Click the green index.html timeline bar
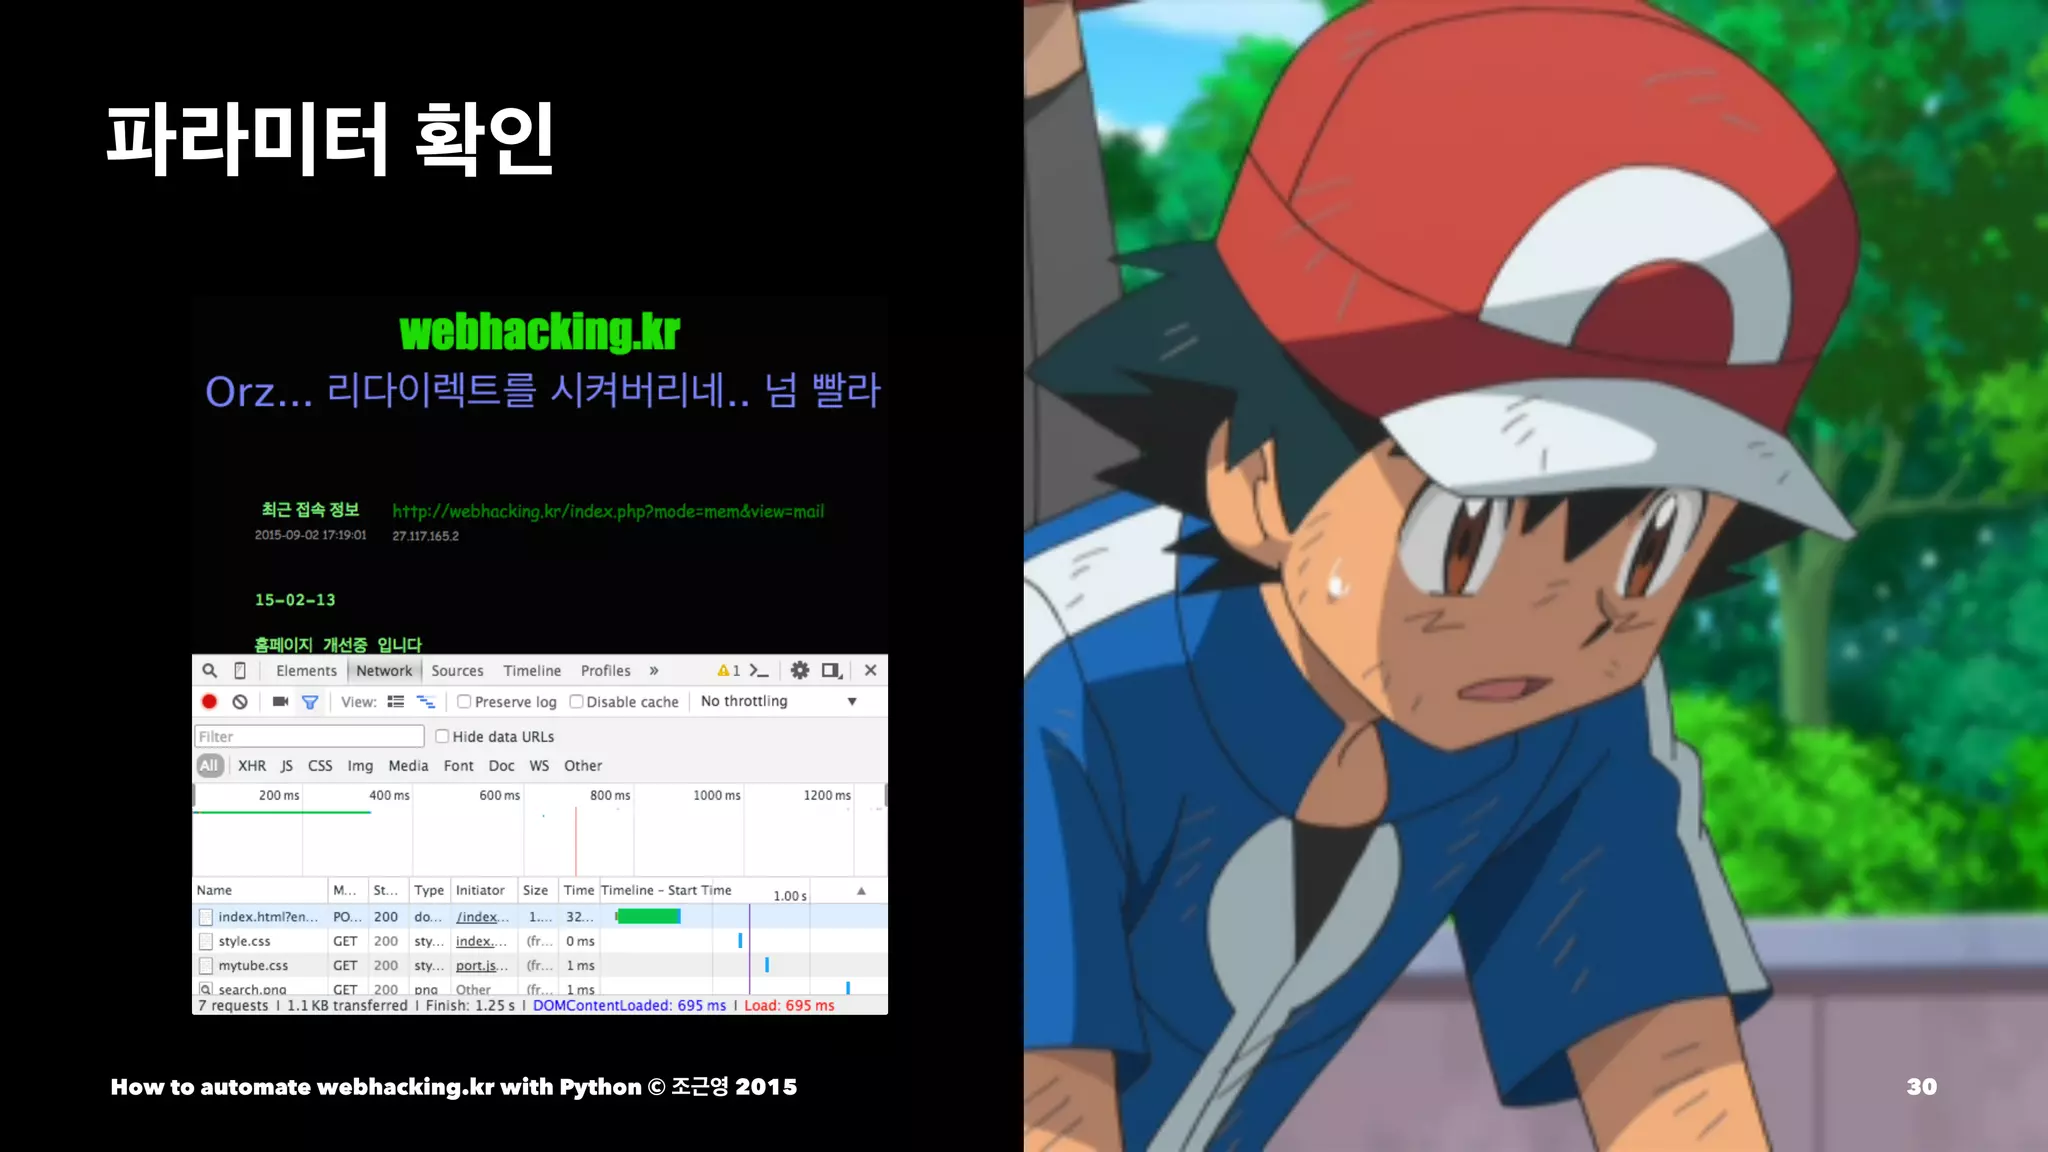This screenshot has height=1152, width=2048. [x=648, y=916]
